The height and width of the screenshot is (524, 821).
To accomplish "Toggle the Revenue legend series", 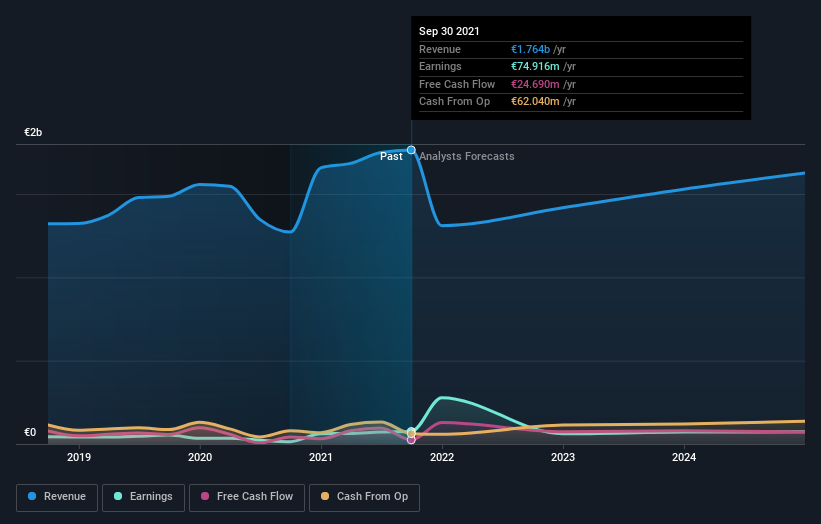I will point(57,497).
